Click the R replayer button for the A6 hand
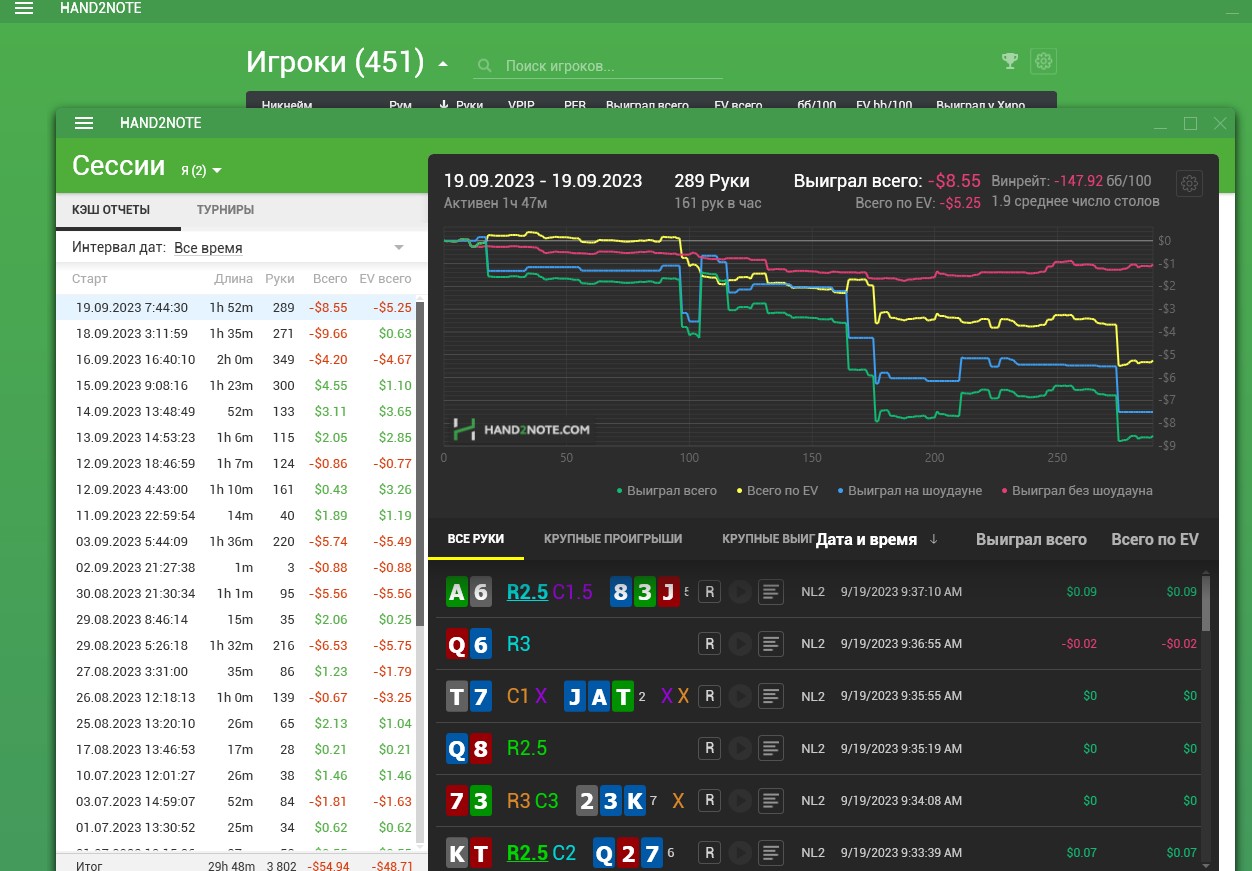Viewport: 1252px width, 871px height. tap(709, 592)
